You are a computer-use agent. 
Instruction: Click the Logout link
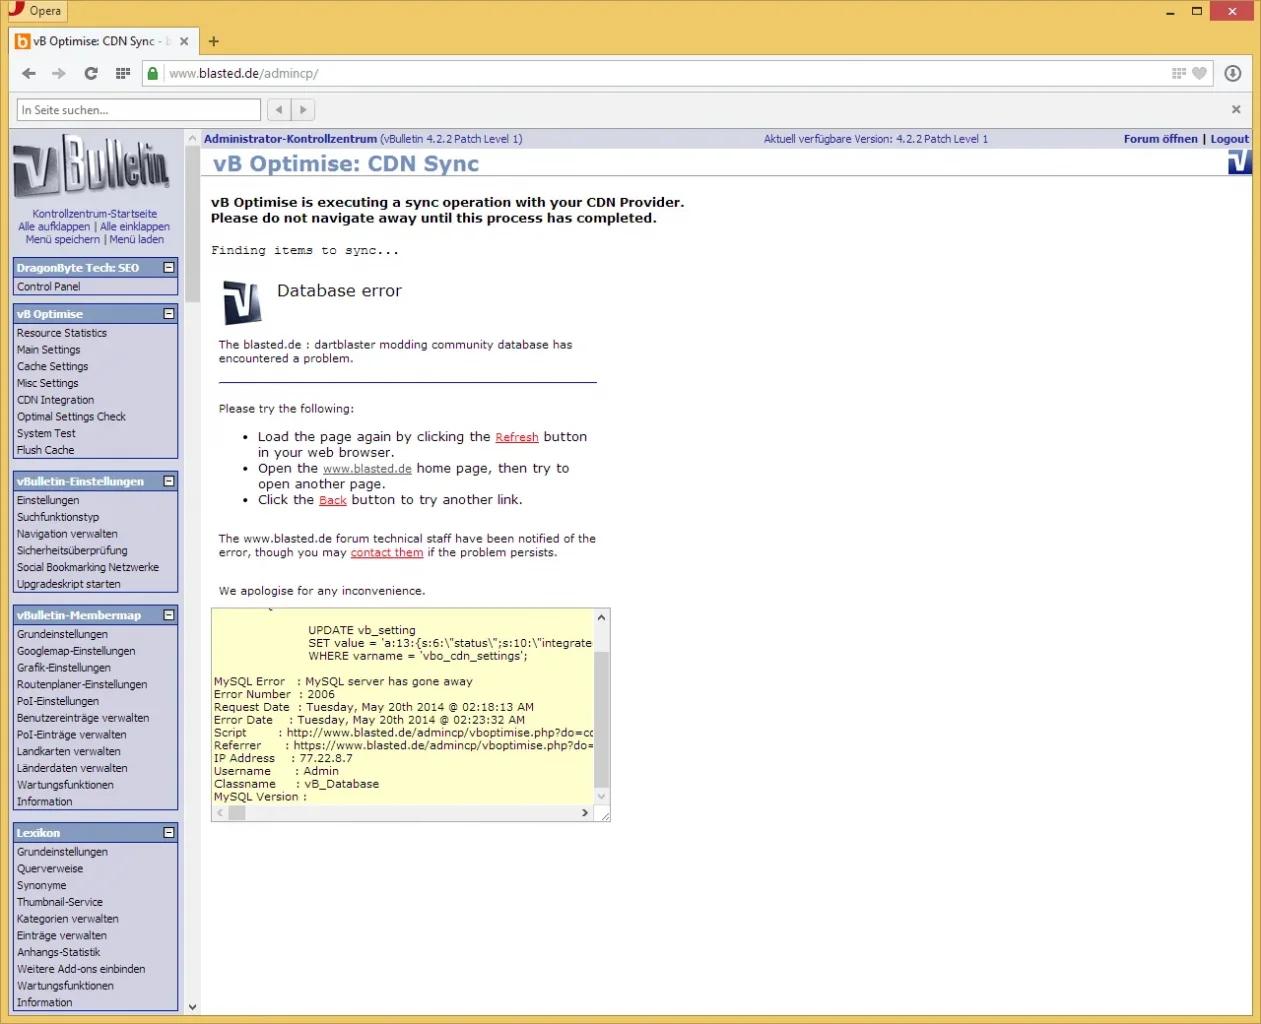click(1229, 139)
